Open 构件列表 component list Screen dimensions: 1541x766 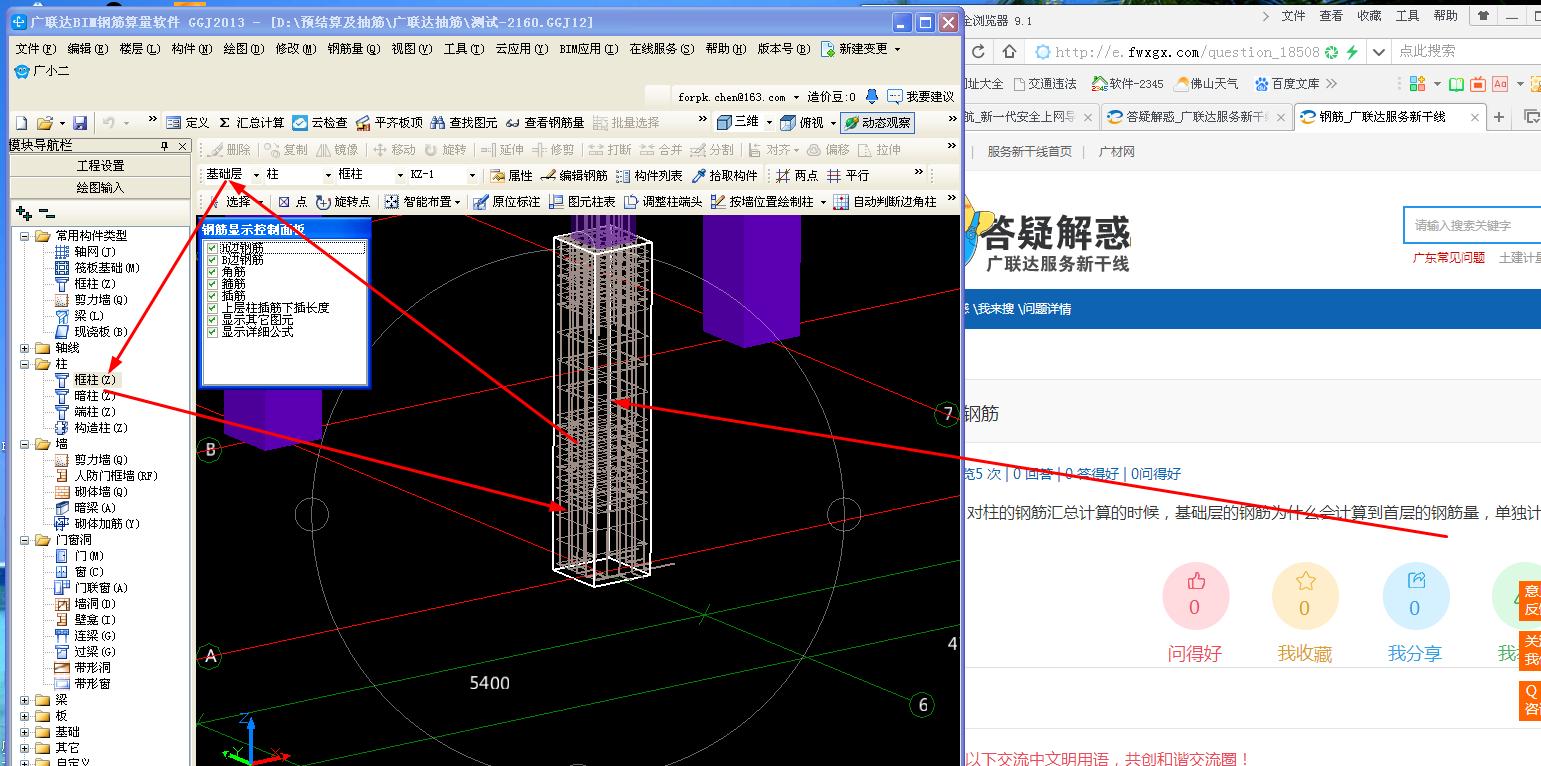coord(649,175)
